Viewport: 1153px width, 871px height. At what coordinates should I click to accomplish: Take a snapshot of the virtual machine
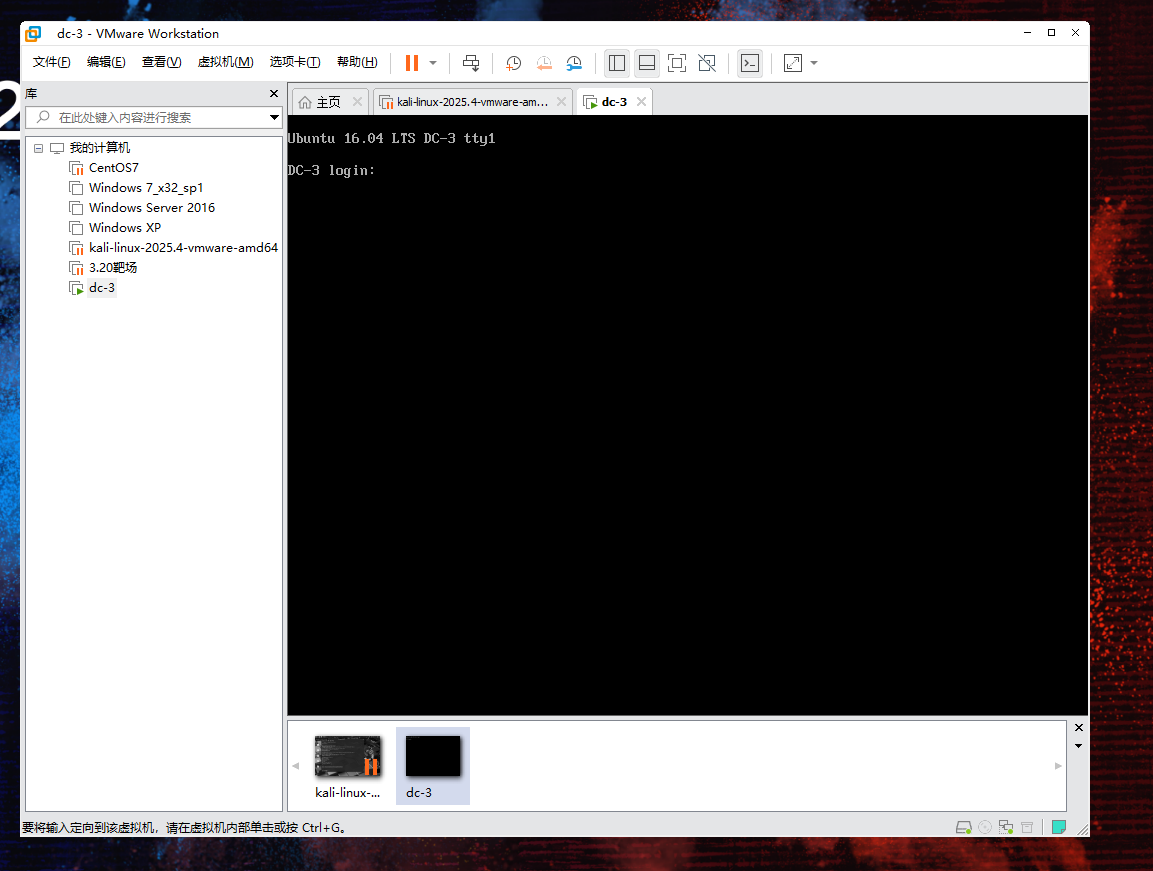click(x=513, y=63)
